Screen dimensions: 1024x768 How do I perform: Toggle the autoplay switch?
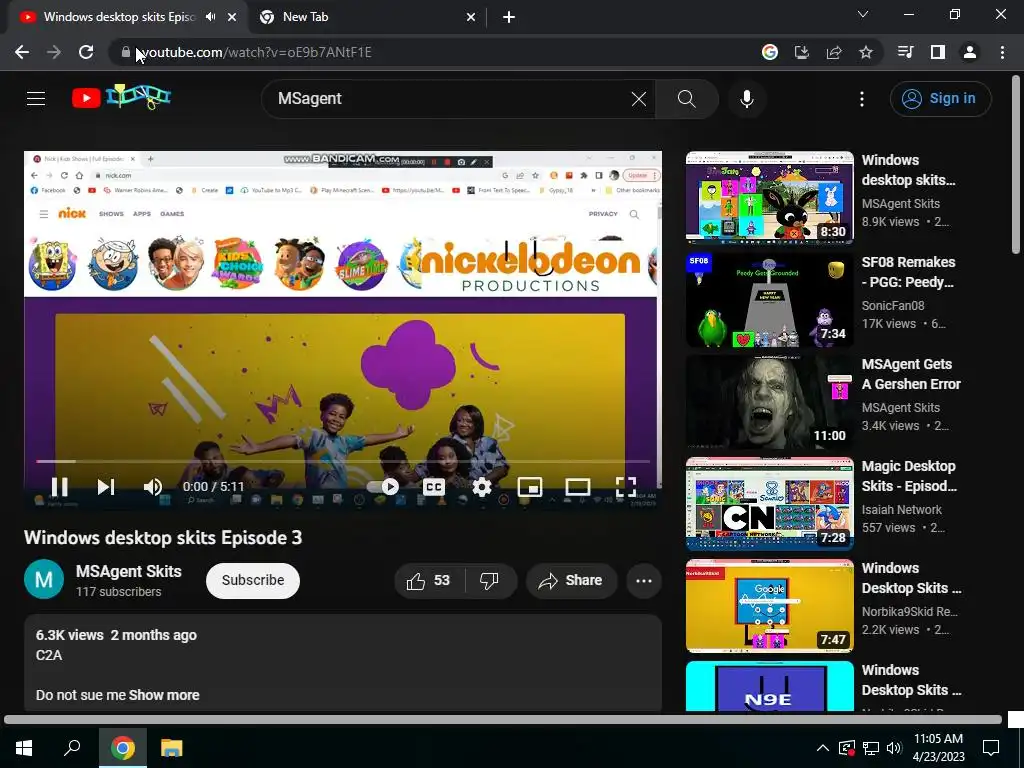tap(383, 487)
